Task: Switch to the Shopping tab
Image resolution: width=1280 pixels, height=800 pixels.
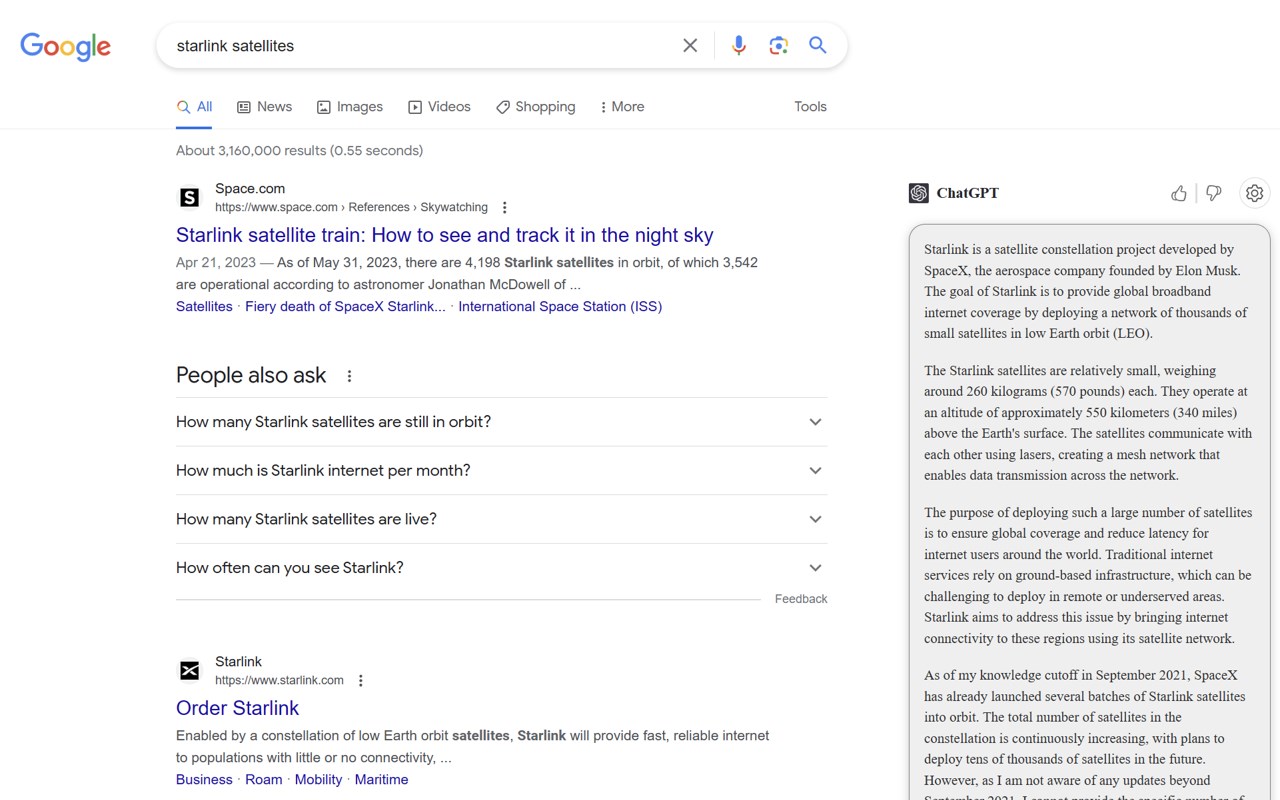Action: [535, 107]
